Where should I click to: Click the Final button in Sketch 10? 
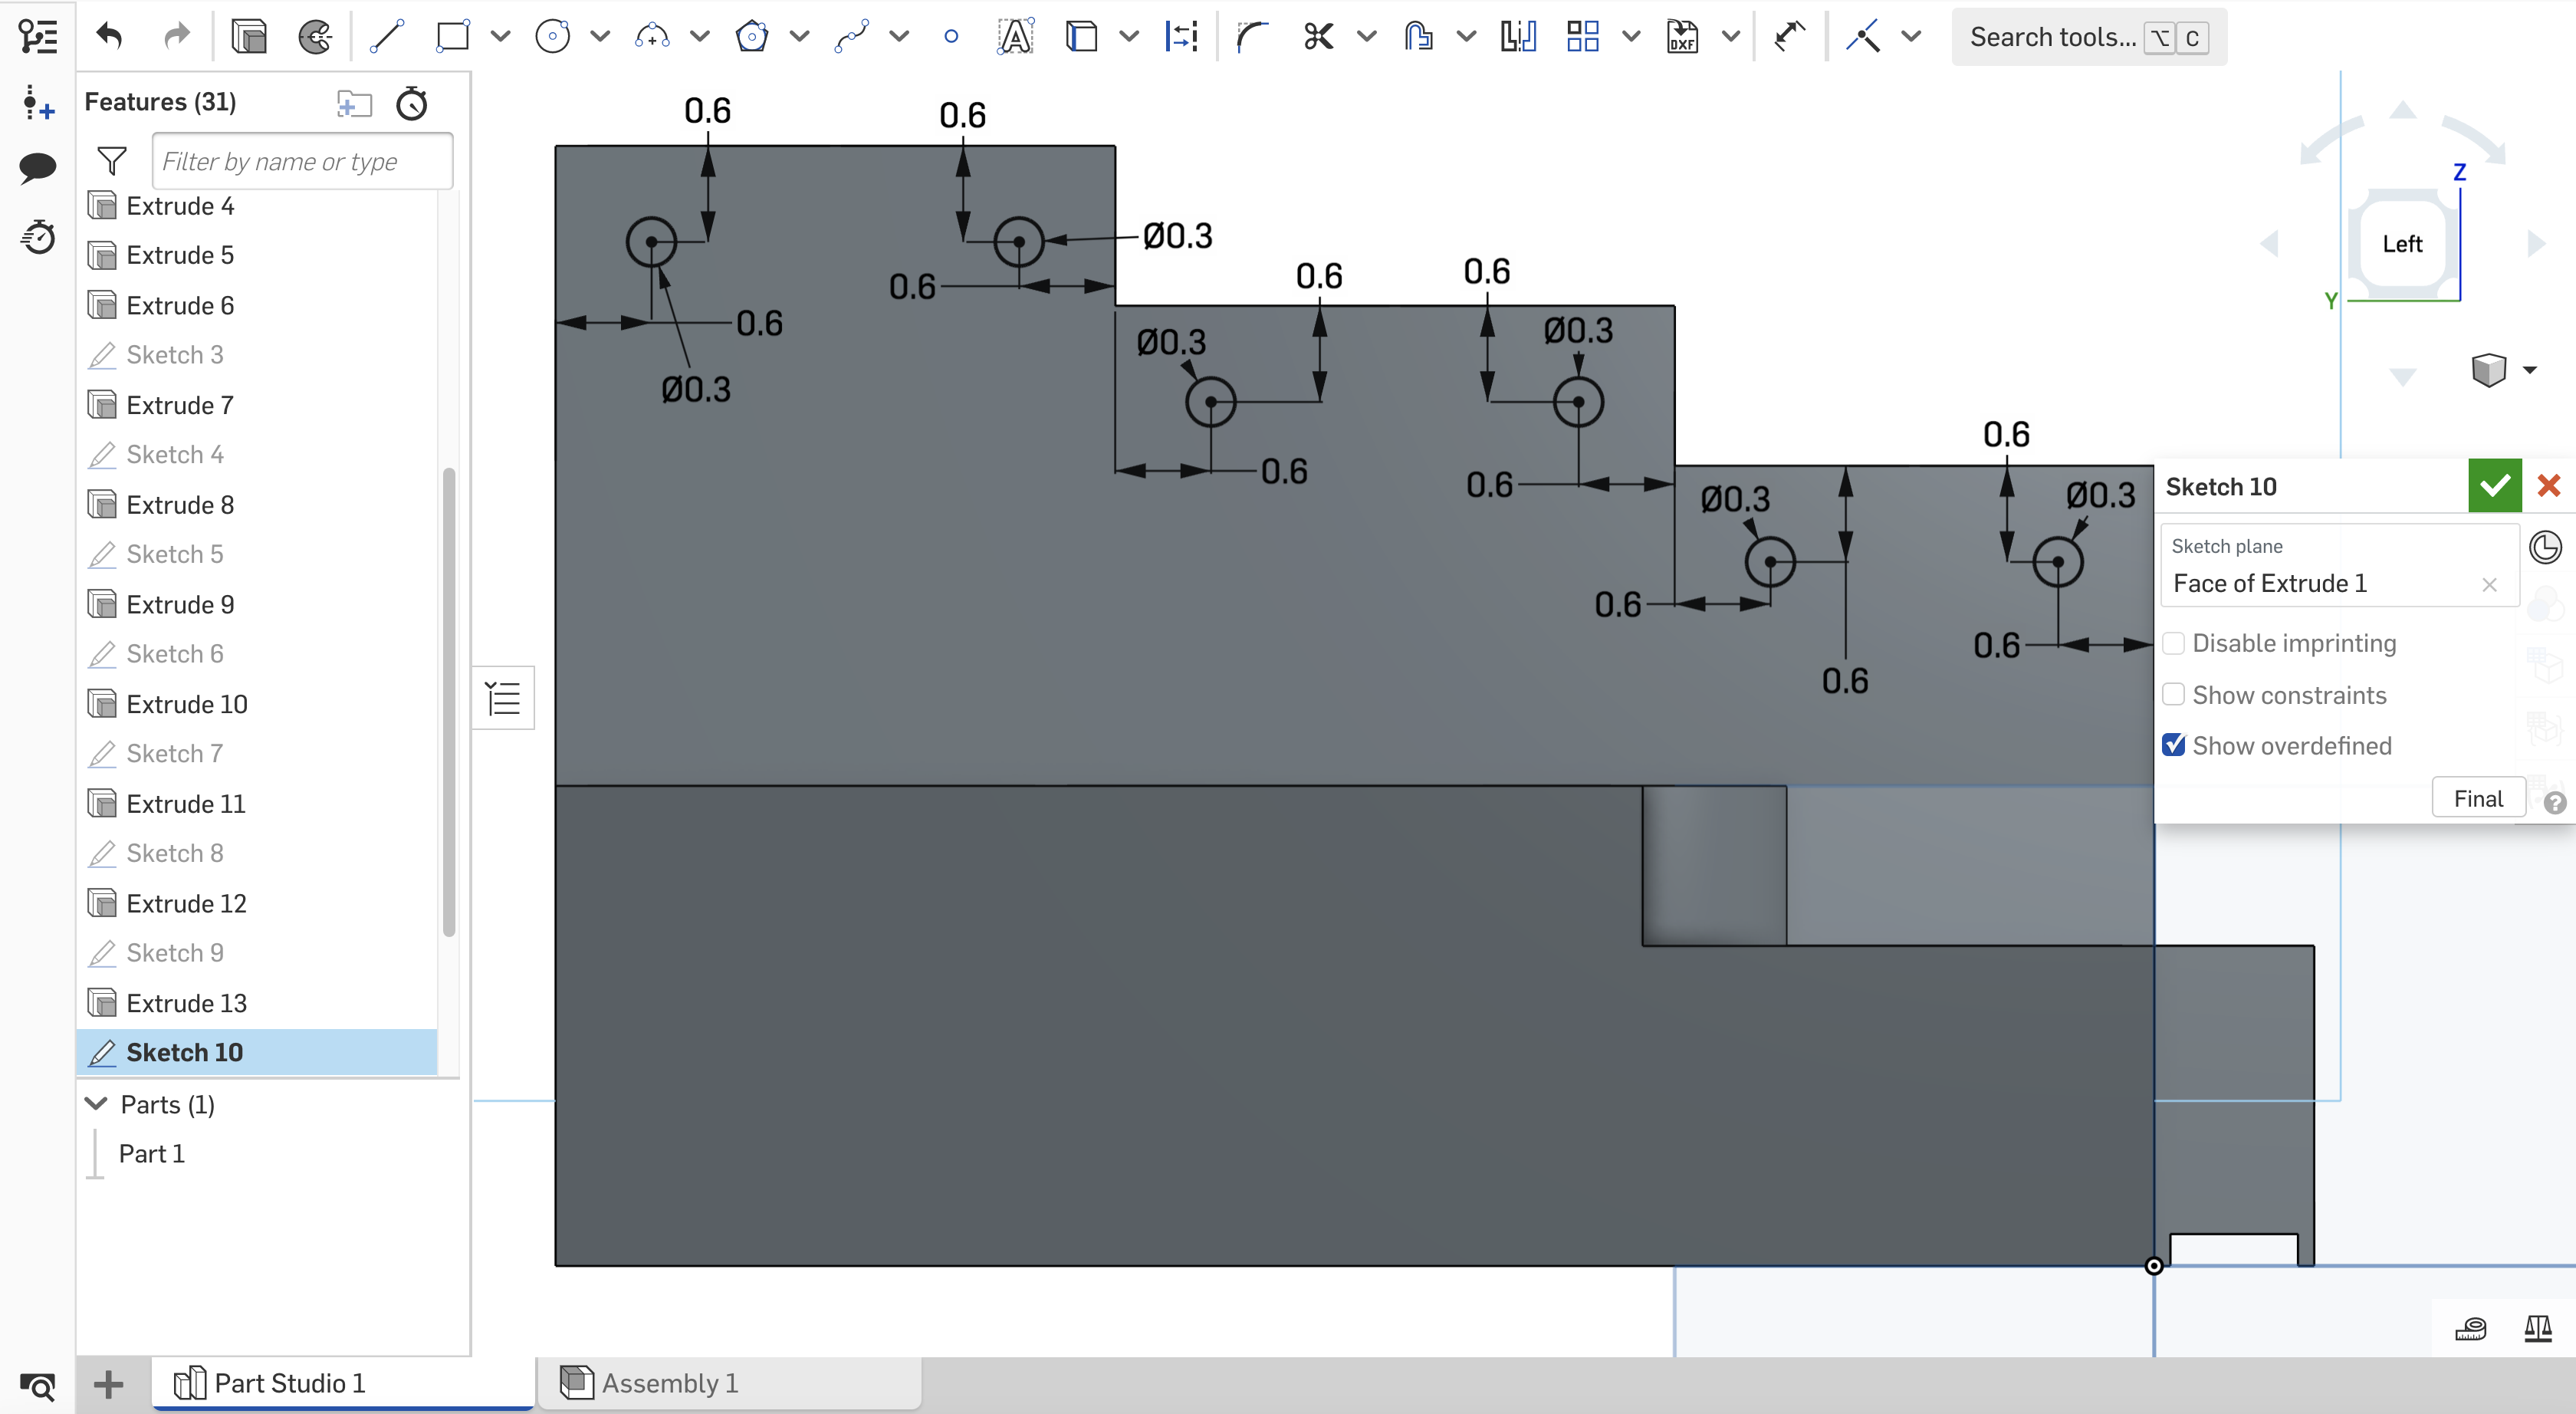point(2475,797)
